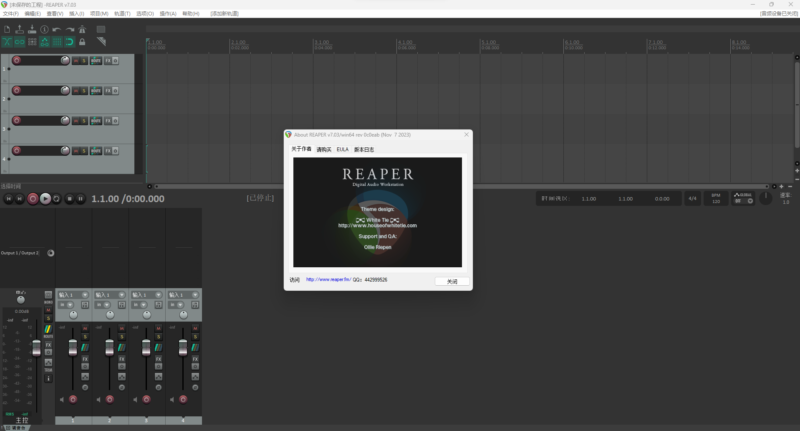The height and width of the screenshot is (431, 800).
Task: Open the 4/4 time signature selector
Action: click(x=692, y=199)
